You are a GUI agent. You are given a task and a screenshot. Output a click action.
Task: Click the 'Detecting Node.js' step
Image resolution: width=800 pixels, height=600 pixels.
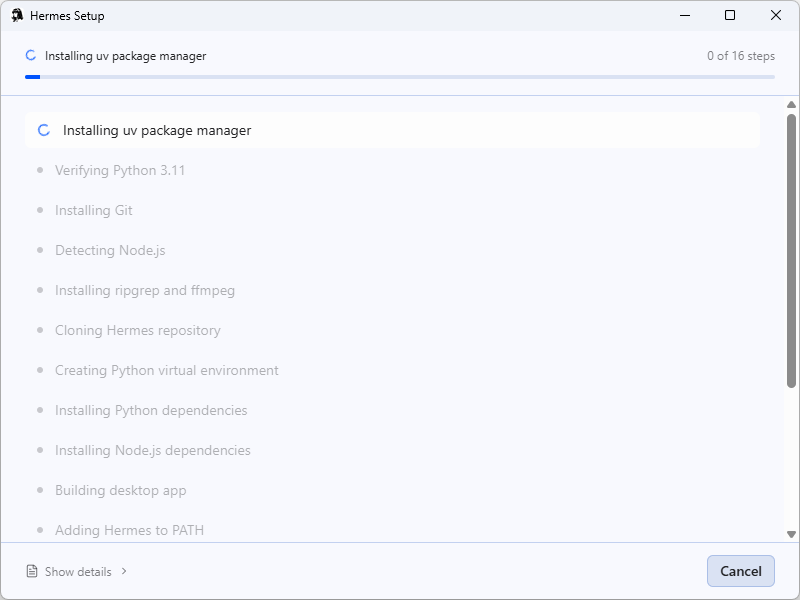110,250
